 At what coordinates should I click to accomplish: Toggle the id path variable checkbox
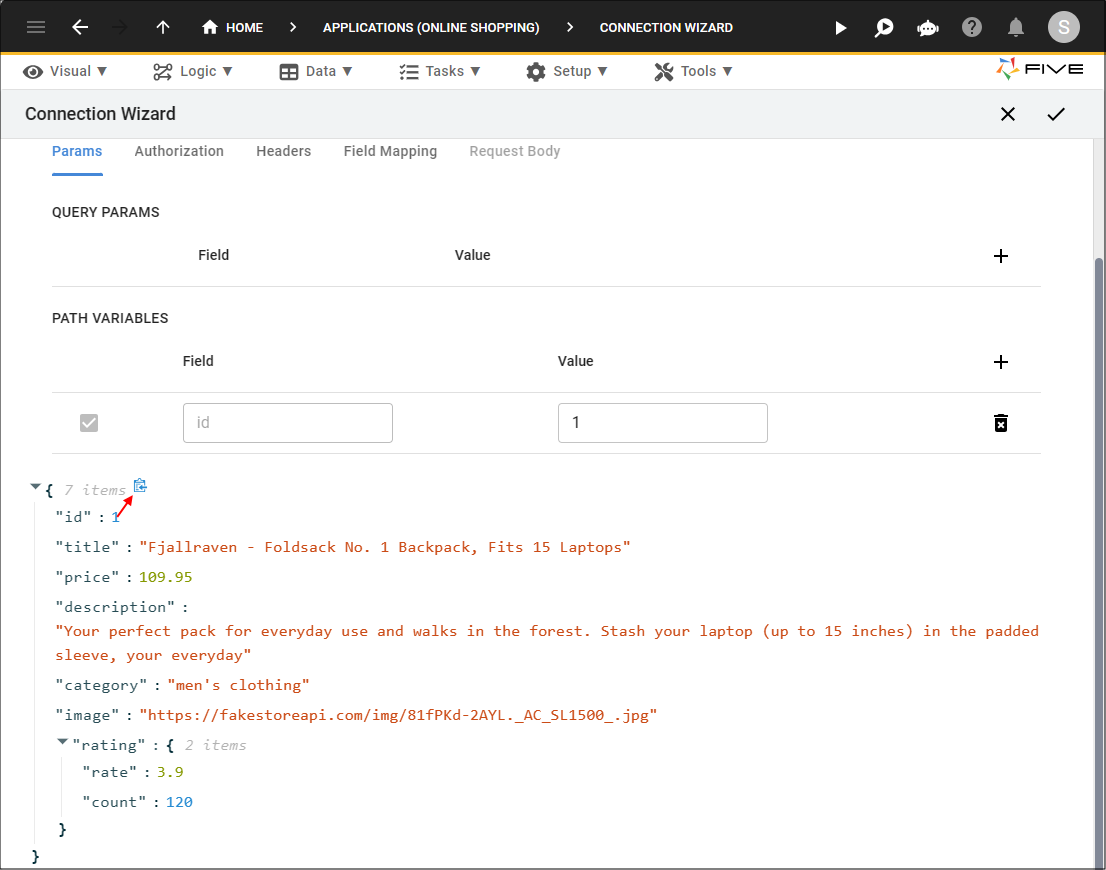89,423
